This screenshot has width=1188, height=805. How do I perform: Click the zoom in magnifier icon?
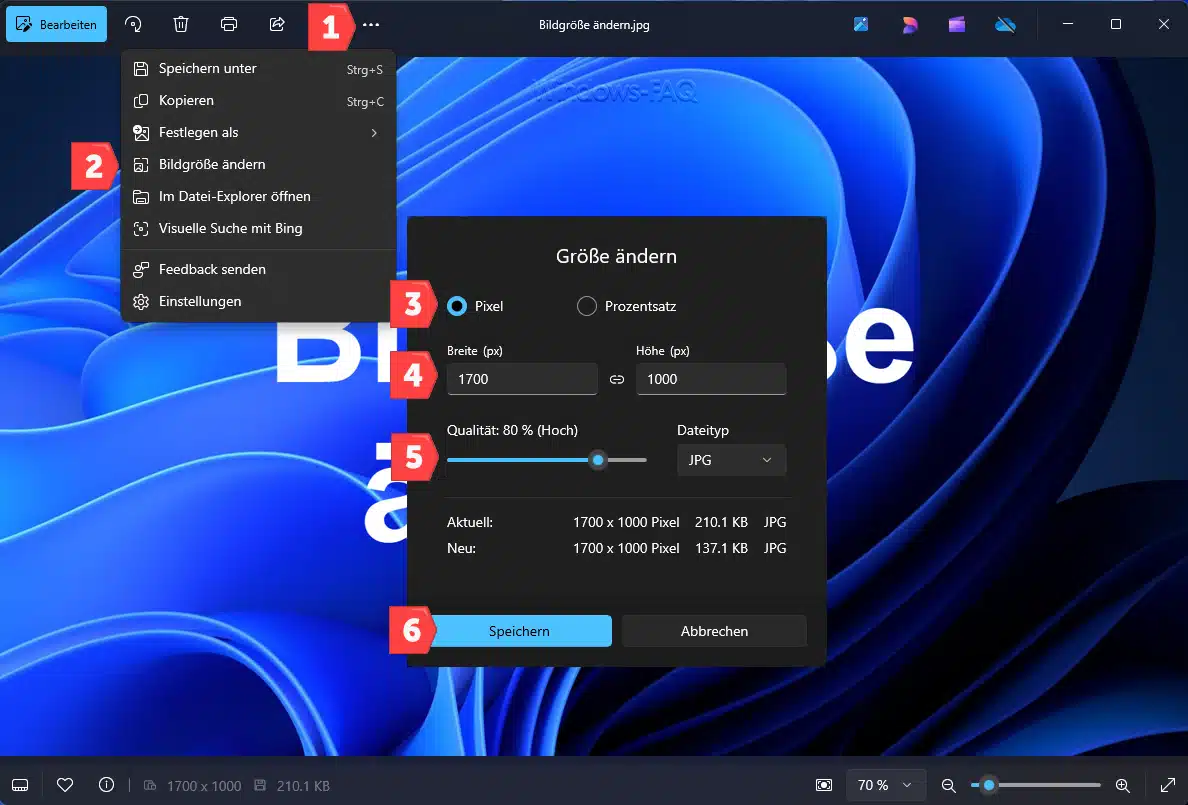1122,785
